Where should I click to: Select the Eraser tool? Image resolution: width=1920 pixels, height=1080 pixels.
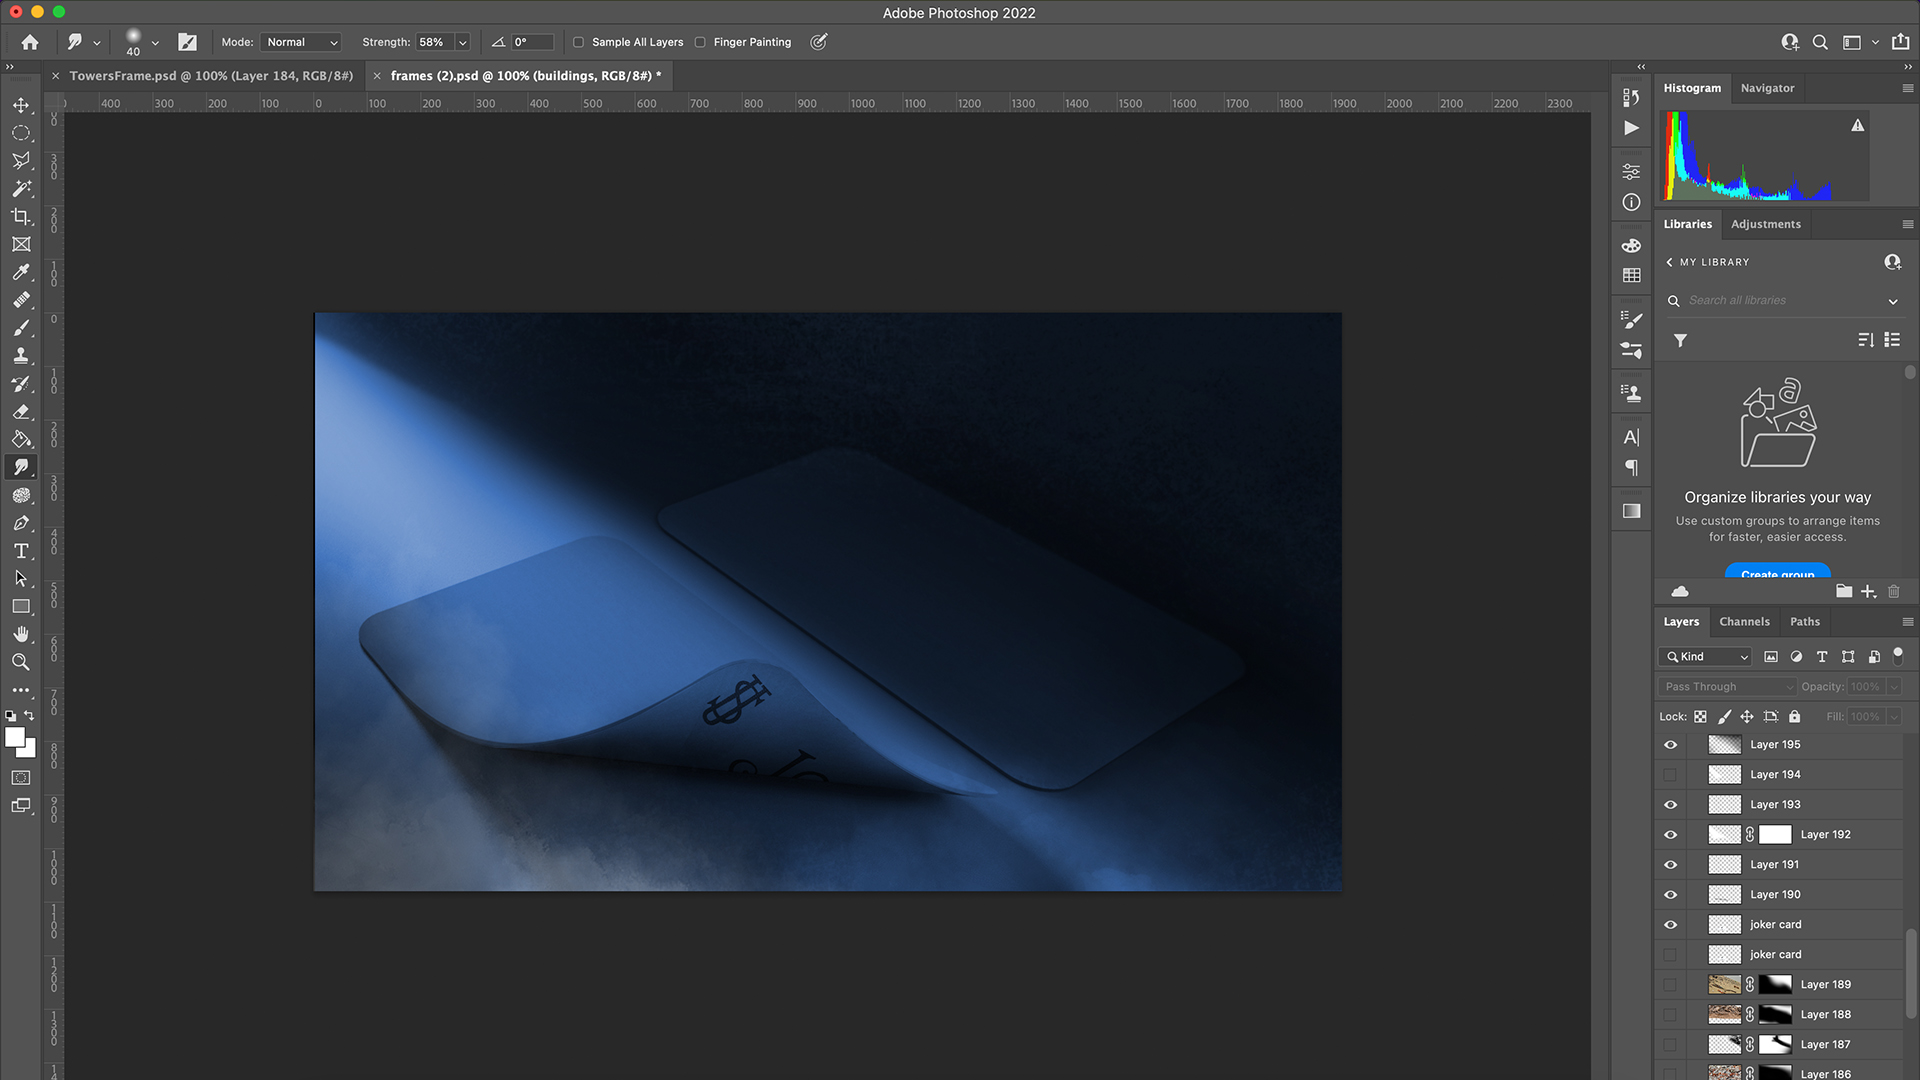20,412
